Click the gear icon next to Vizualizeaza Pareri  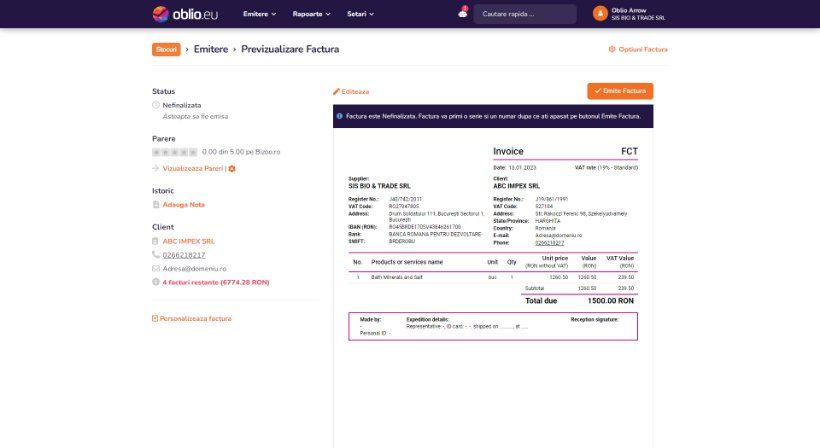click(232, 169)
